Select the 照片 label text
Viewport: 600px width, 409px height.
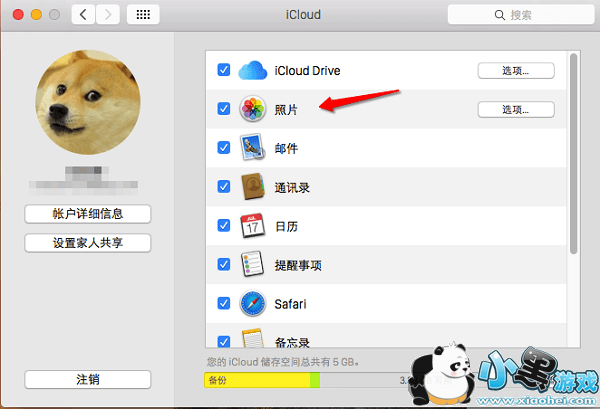tap(286, 110)
